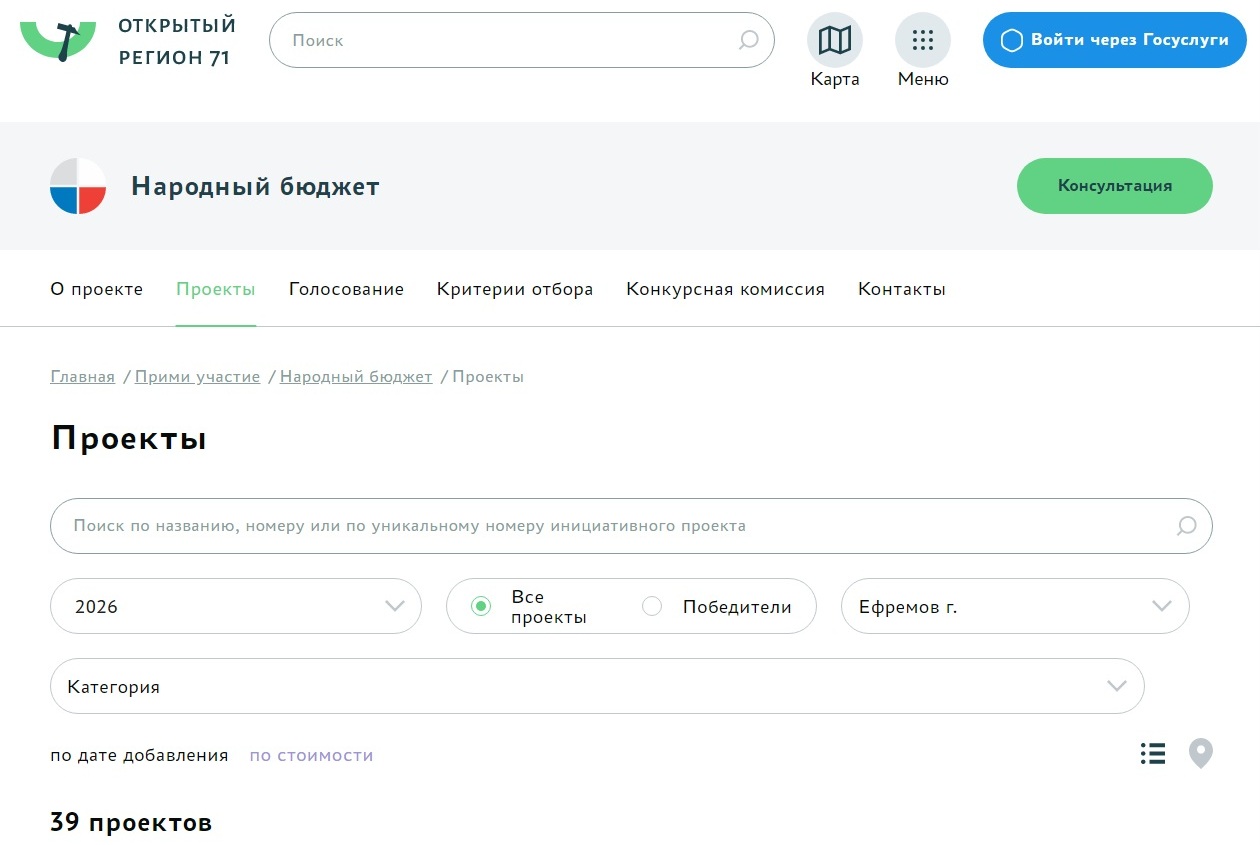
Task: Click the Консультация button
Action: [x=1114, y=186]
